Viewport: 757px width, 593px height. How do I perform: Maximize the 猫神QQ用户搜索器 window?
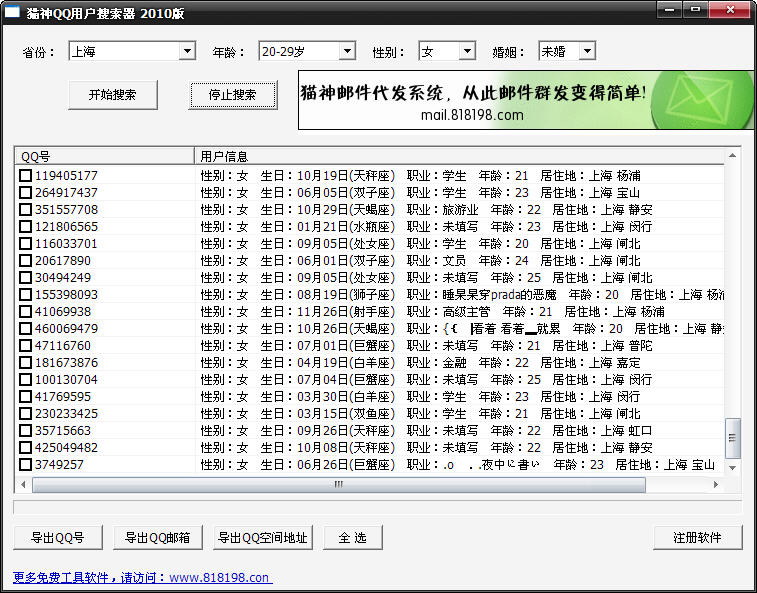pyautogui.click(x=695, y=10)
